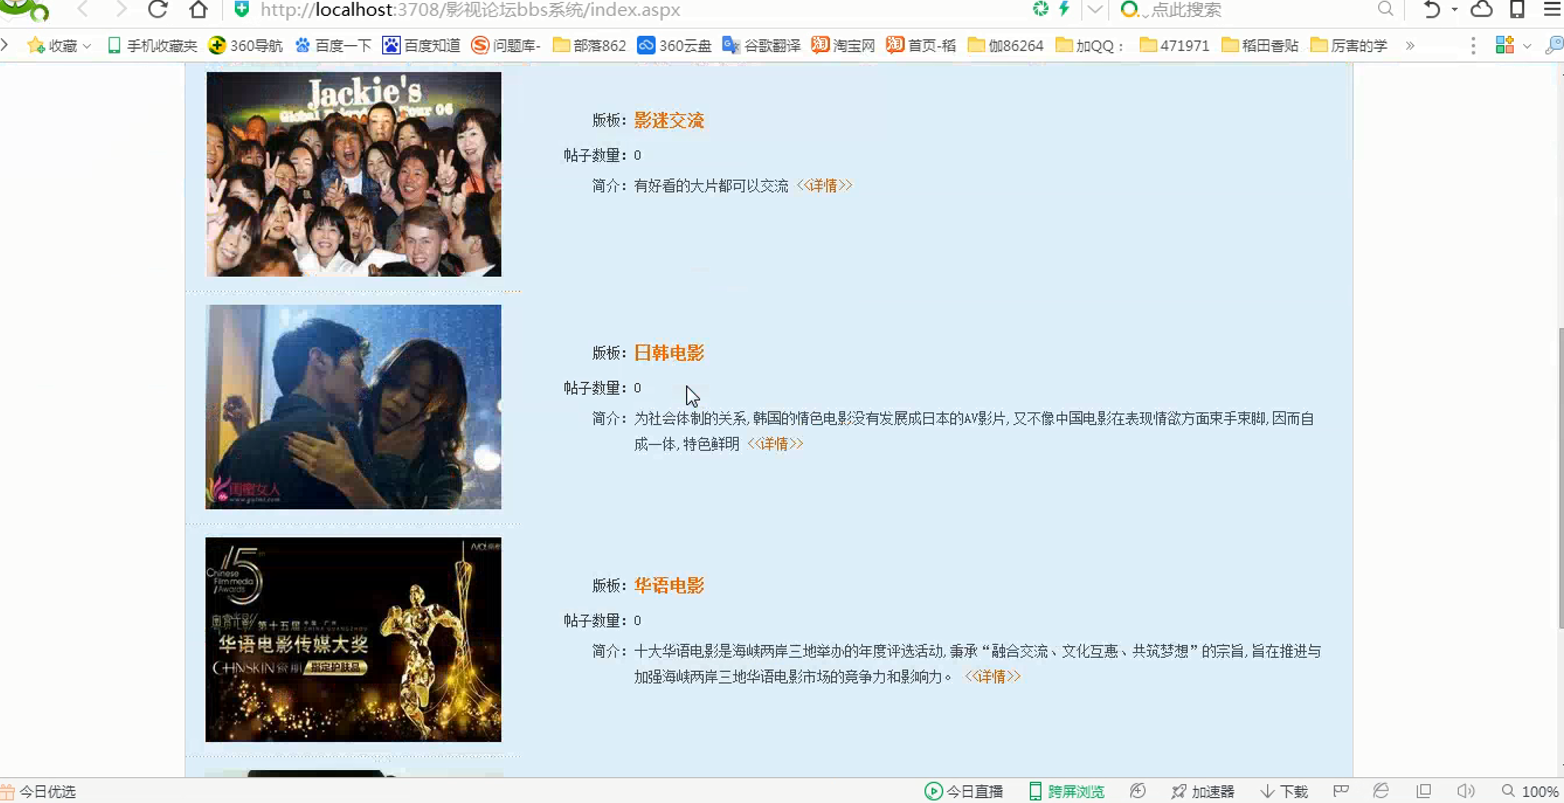1564x803 pixels.
Task: Click the 100% zoom level control
Action: (1530, 791)
